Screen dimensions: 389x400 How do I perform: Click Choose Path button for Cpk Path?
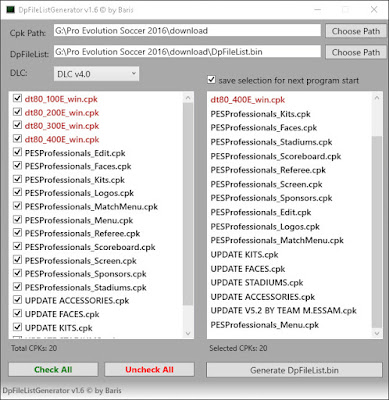(355, 31)
